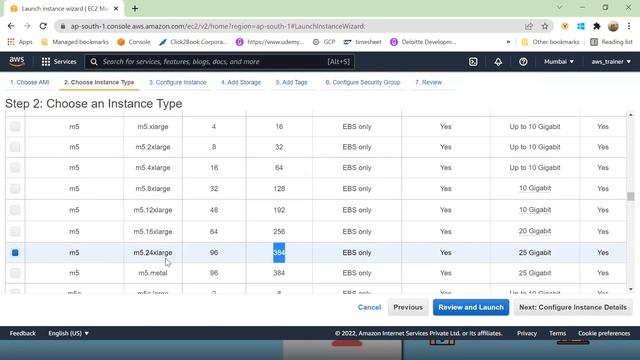The height and width of the screenshot is (360, 640).
Task: Go to 3. Configure Instance step
Action: (x=178, y=82)
